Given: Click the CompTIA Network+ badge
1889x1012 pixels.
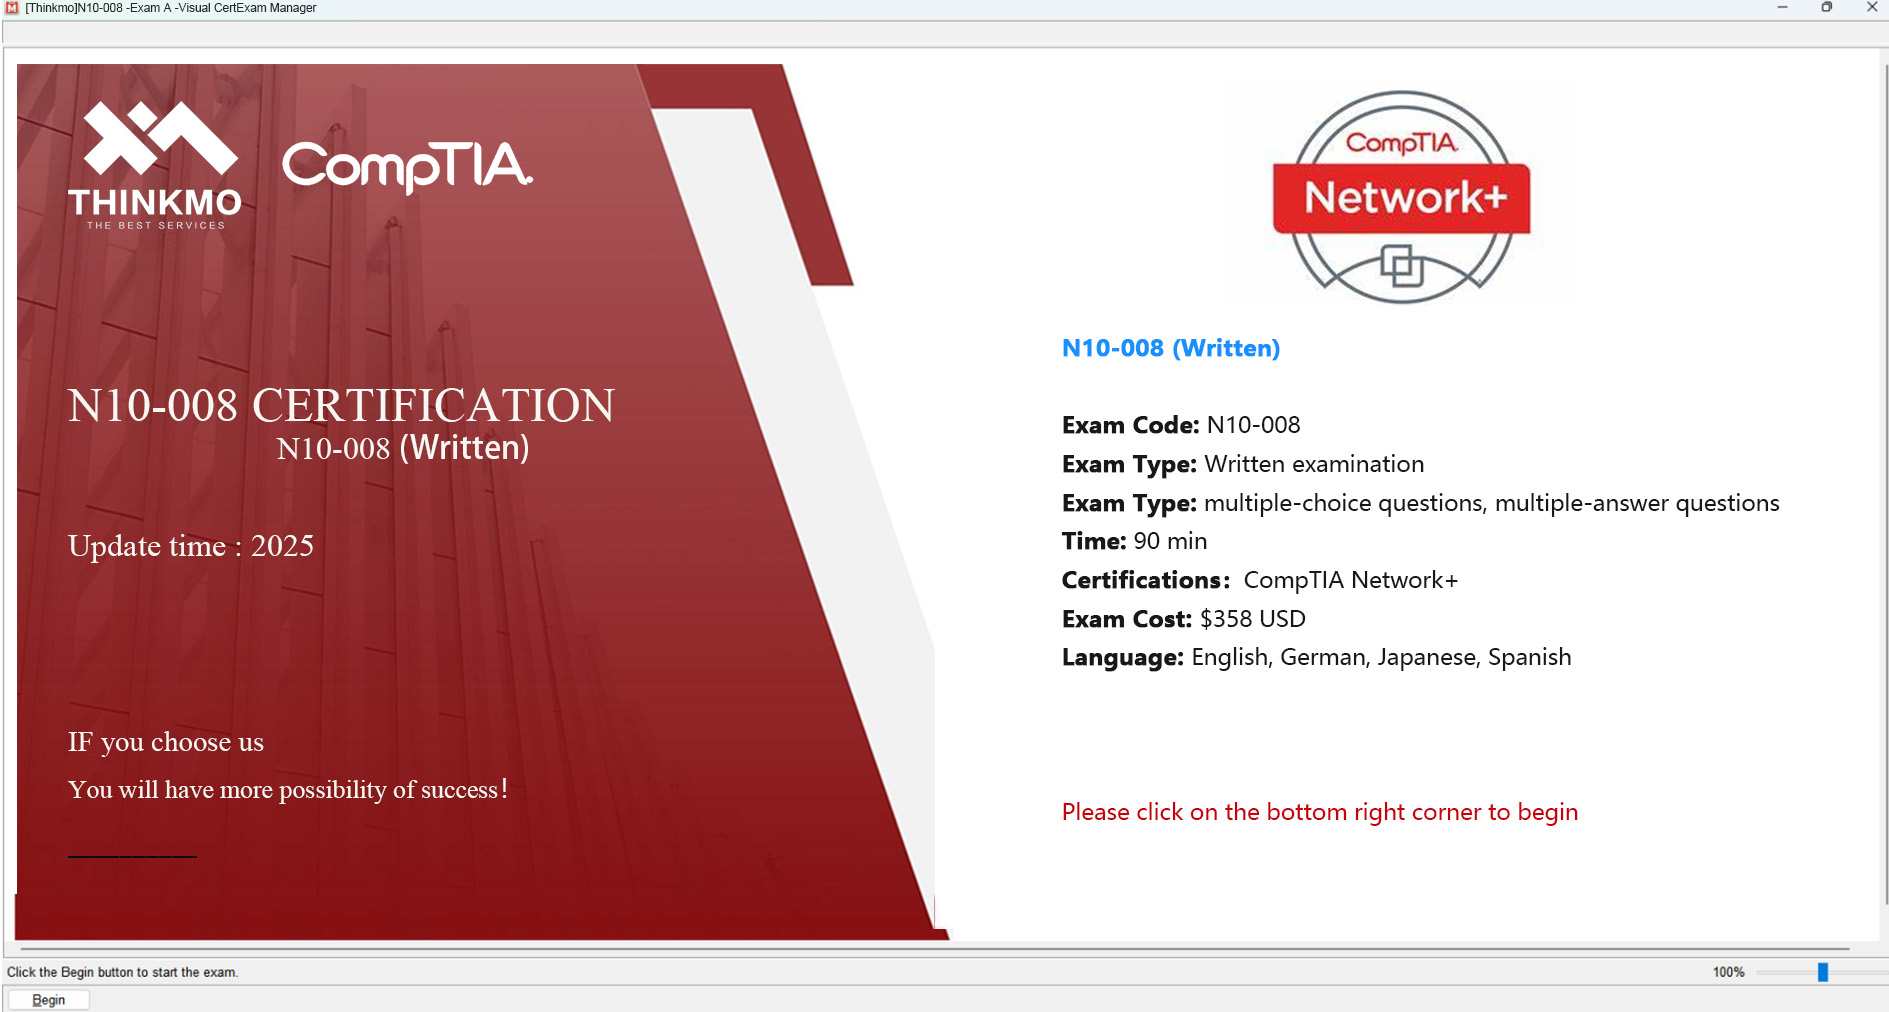Looking at the screenshot, I should (x=1402, y=197).
